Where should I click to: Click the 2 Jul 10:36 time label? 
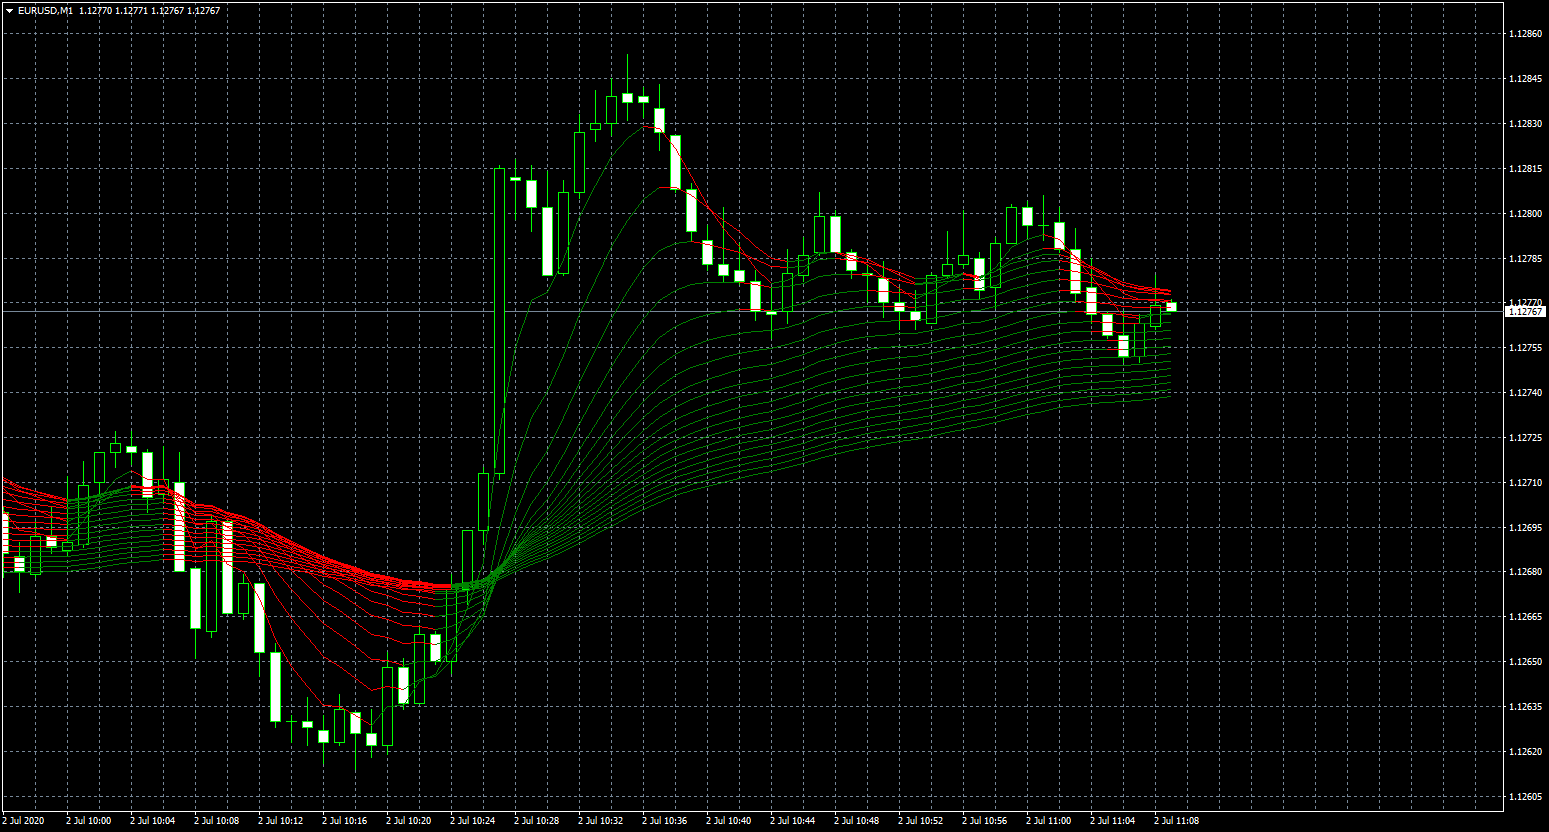coord(664,821)
